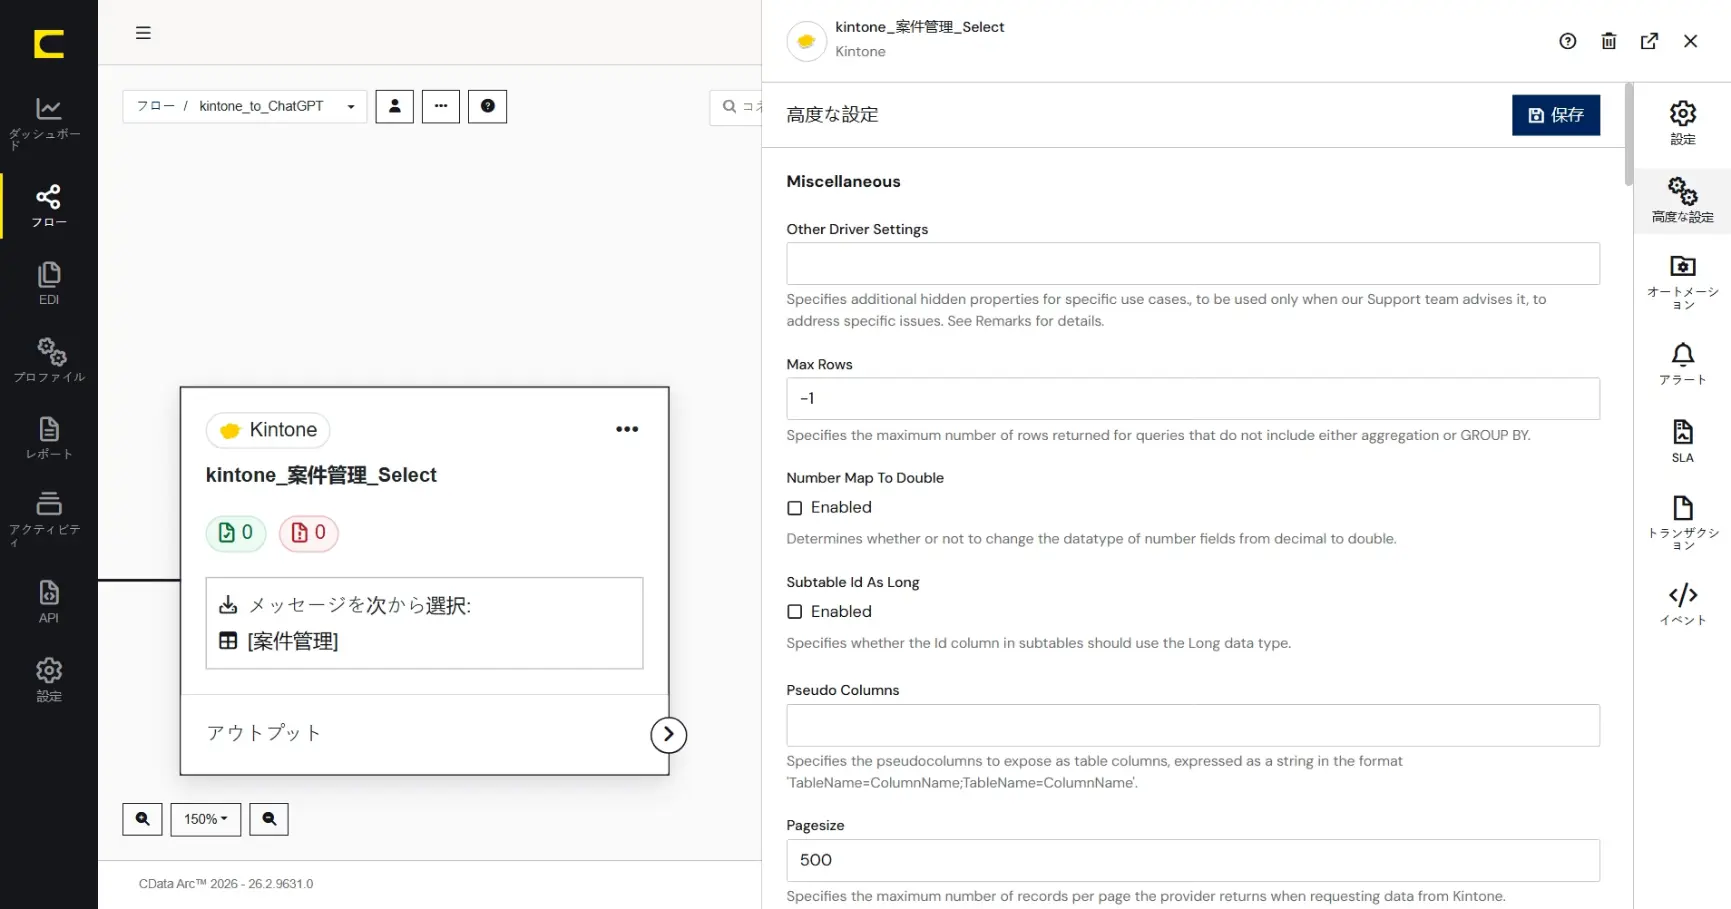Click the red error file counter
This screenshot has width=1731, height=909.
coord(308,533)
